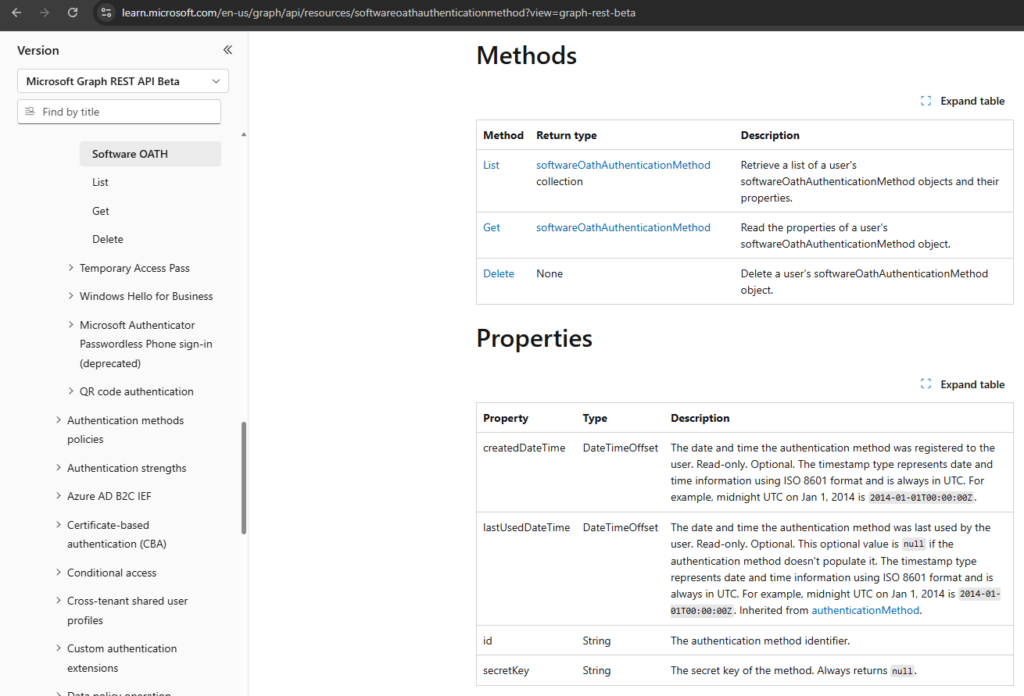The height and width of the screenshot is (696, 1024).
Task: Reload the page with refresh icon
Action: coord(72,12)
